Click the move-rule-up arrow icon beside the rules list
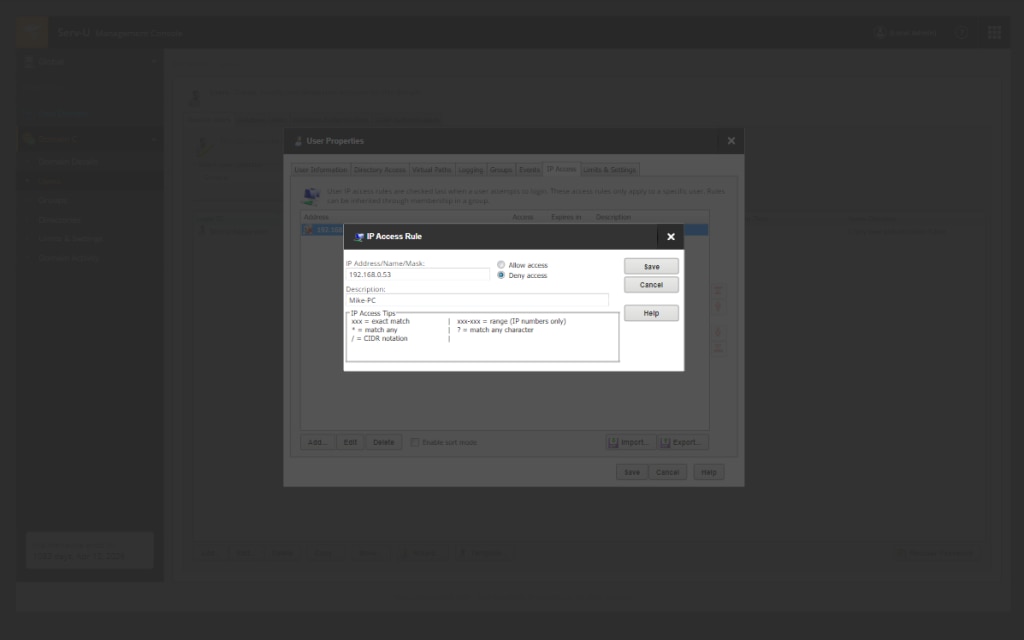This screenshot has height=640, width=1024. [x=718, y=307]
